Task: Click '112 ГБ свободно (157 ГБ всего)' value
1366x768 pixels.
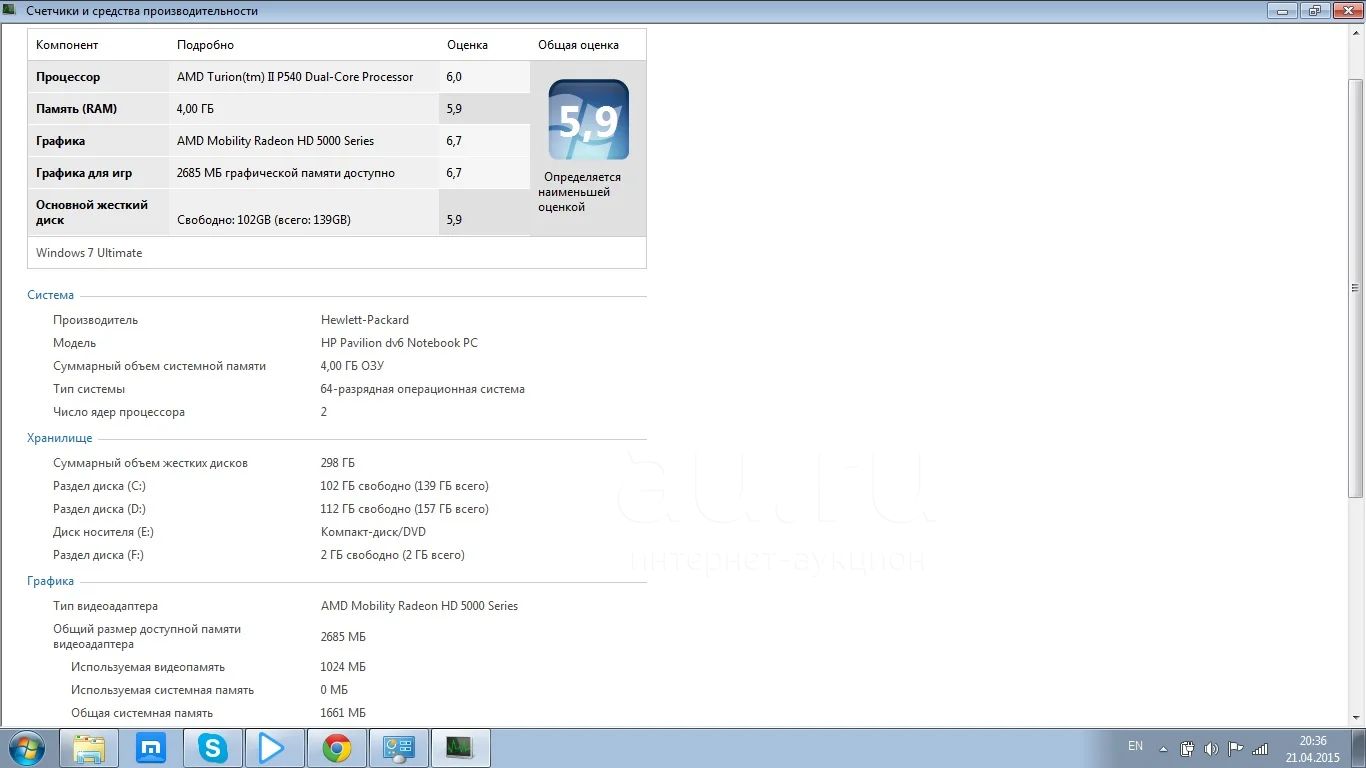Action: (405, 509)
